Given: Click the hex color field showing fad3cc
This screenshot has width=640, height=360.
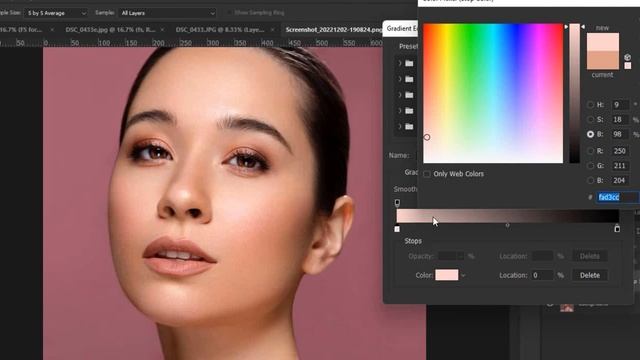Looking at the screenshot, I should (618, 197).
